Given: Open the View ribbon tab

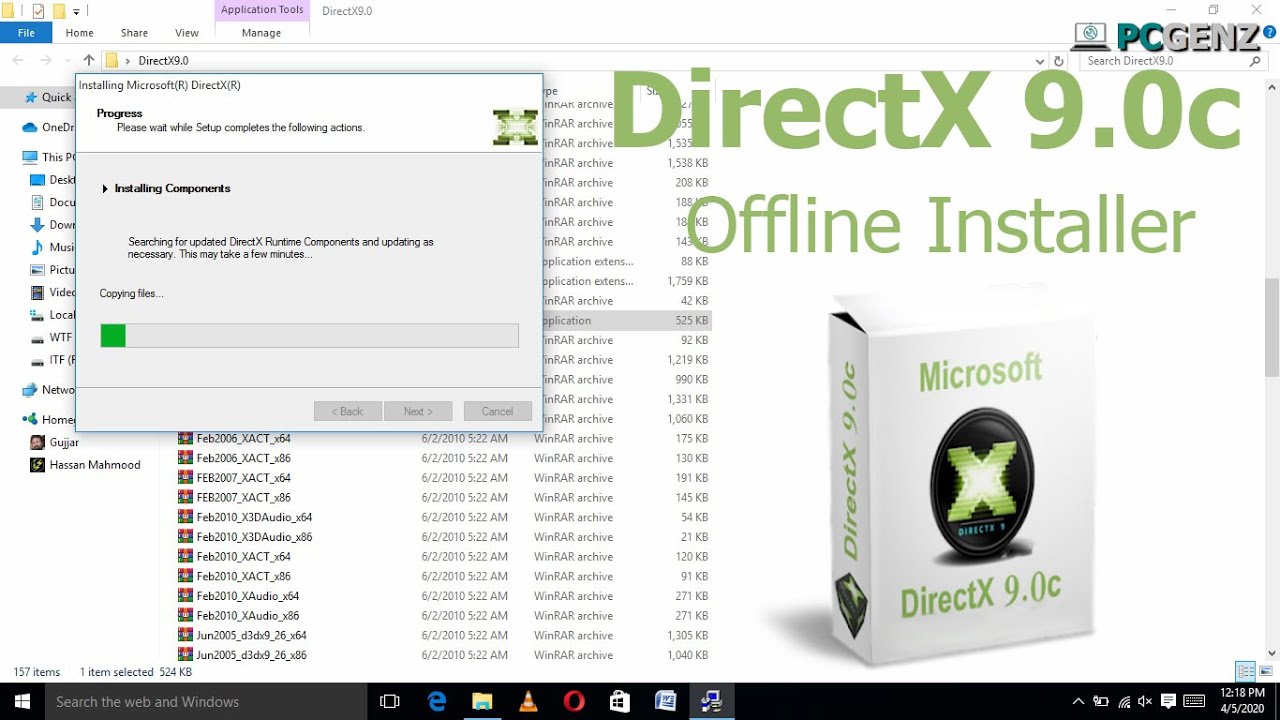Looking at the screenshot, I should click(187, 33).
